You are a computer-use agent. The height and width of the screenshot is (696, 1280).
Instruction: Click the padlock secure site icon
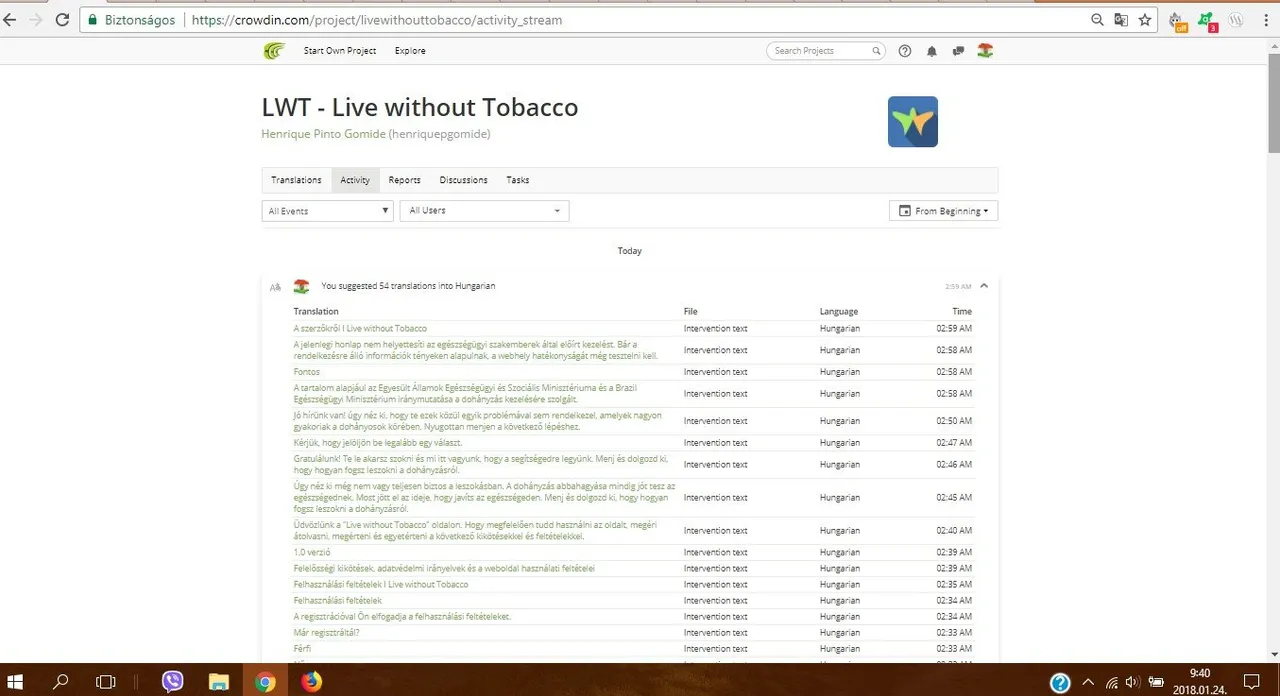coord(93,19)
